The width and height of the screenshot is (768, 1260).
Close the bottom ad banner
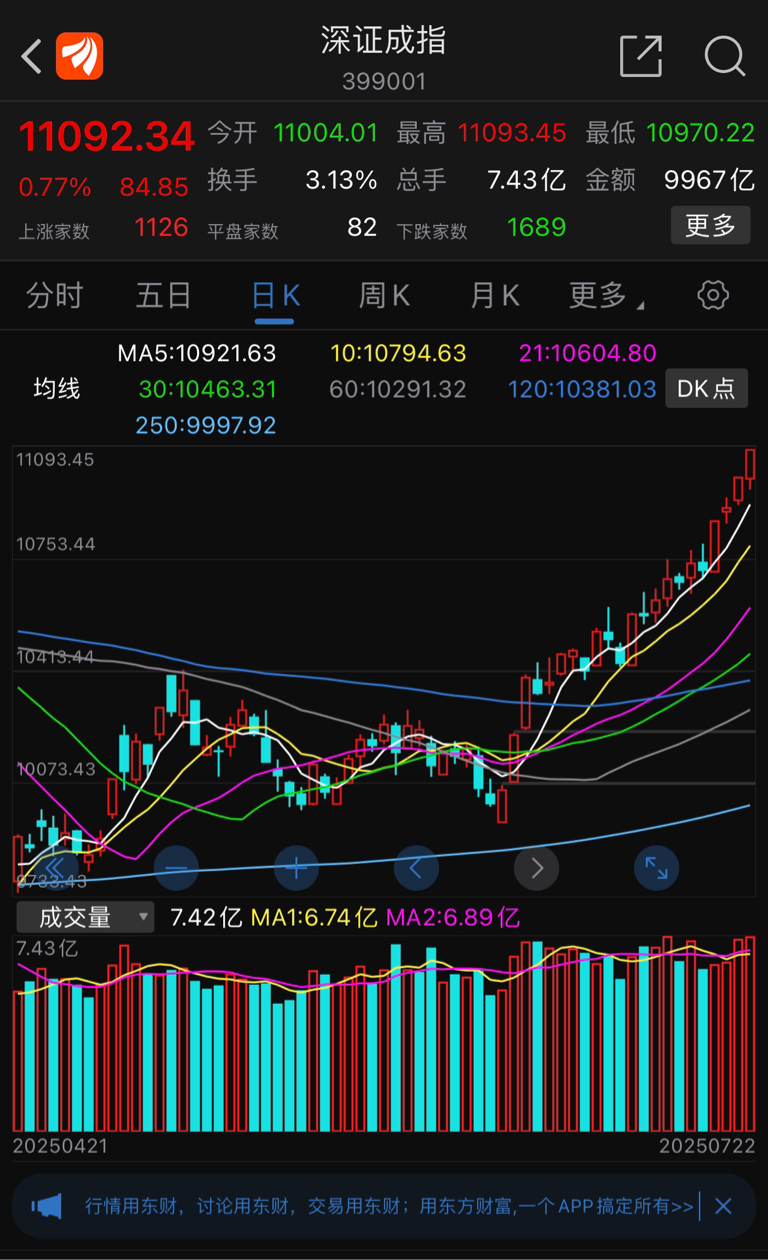(723, 1206)
